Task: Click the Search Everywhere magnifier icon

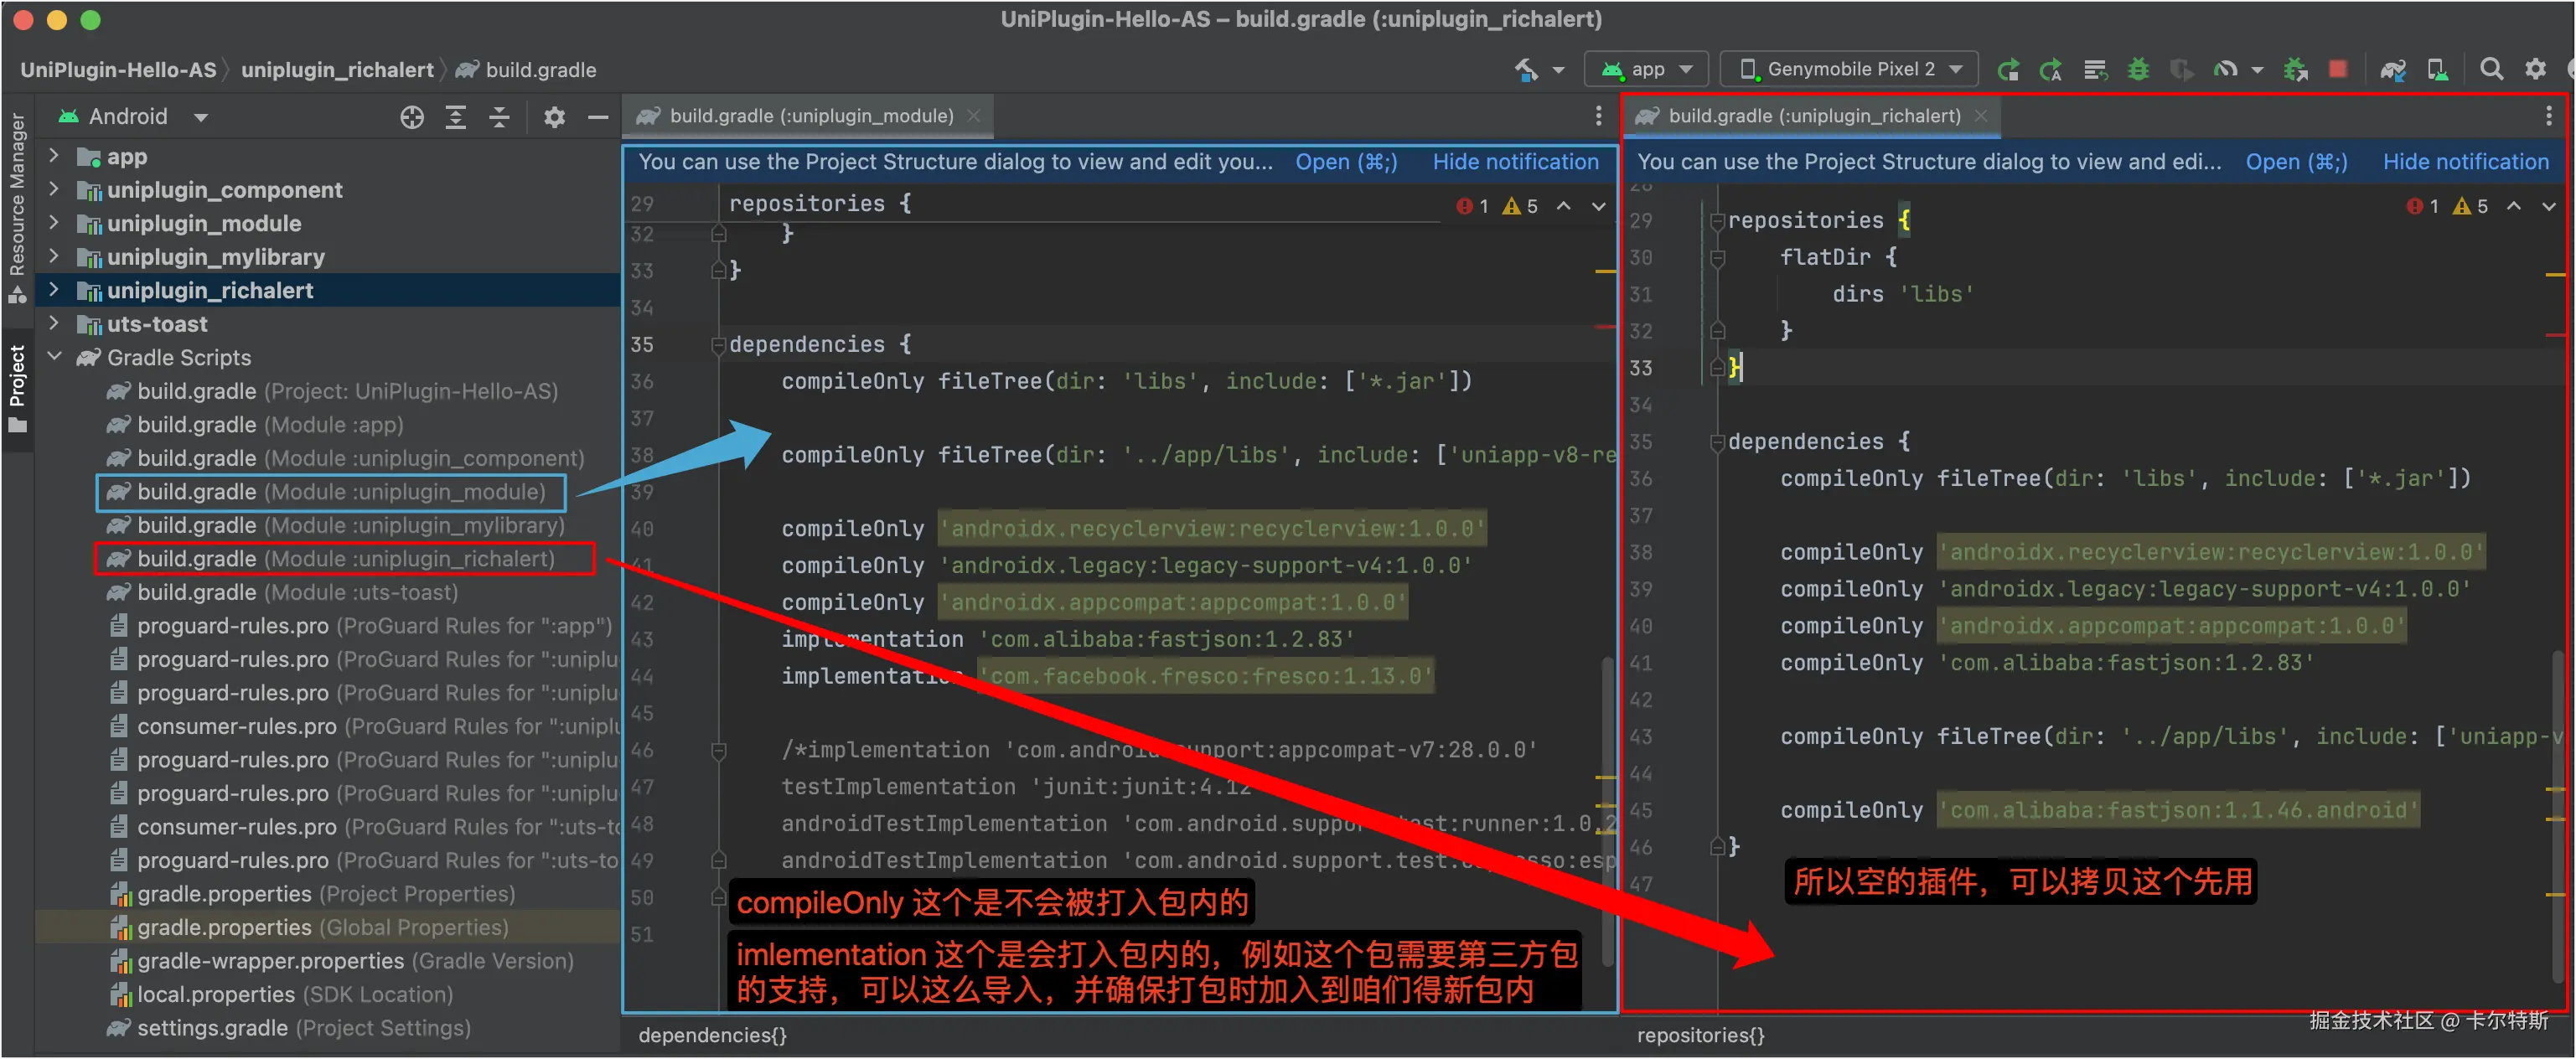Action: point(2492,69)
